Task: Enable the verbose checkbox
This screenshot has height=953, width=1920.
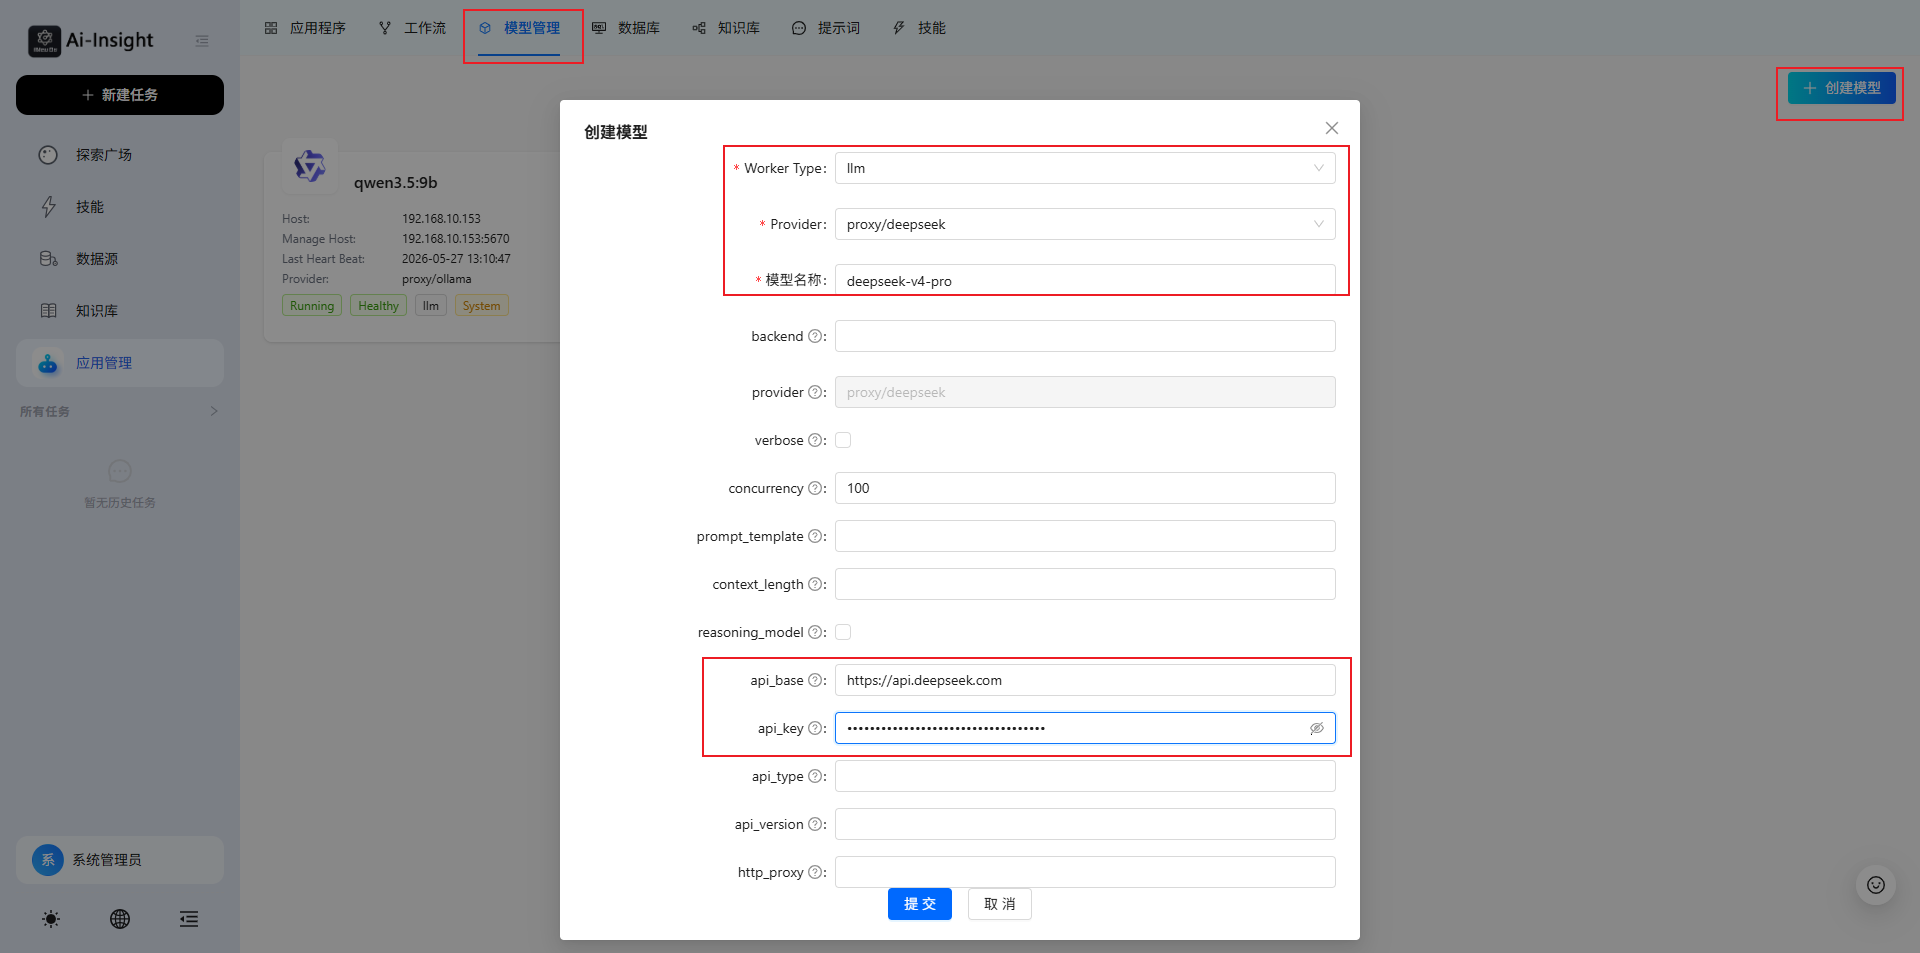Action: [x=843, y=440]
